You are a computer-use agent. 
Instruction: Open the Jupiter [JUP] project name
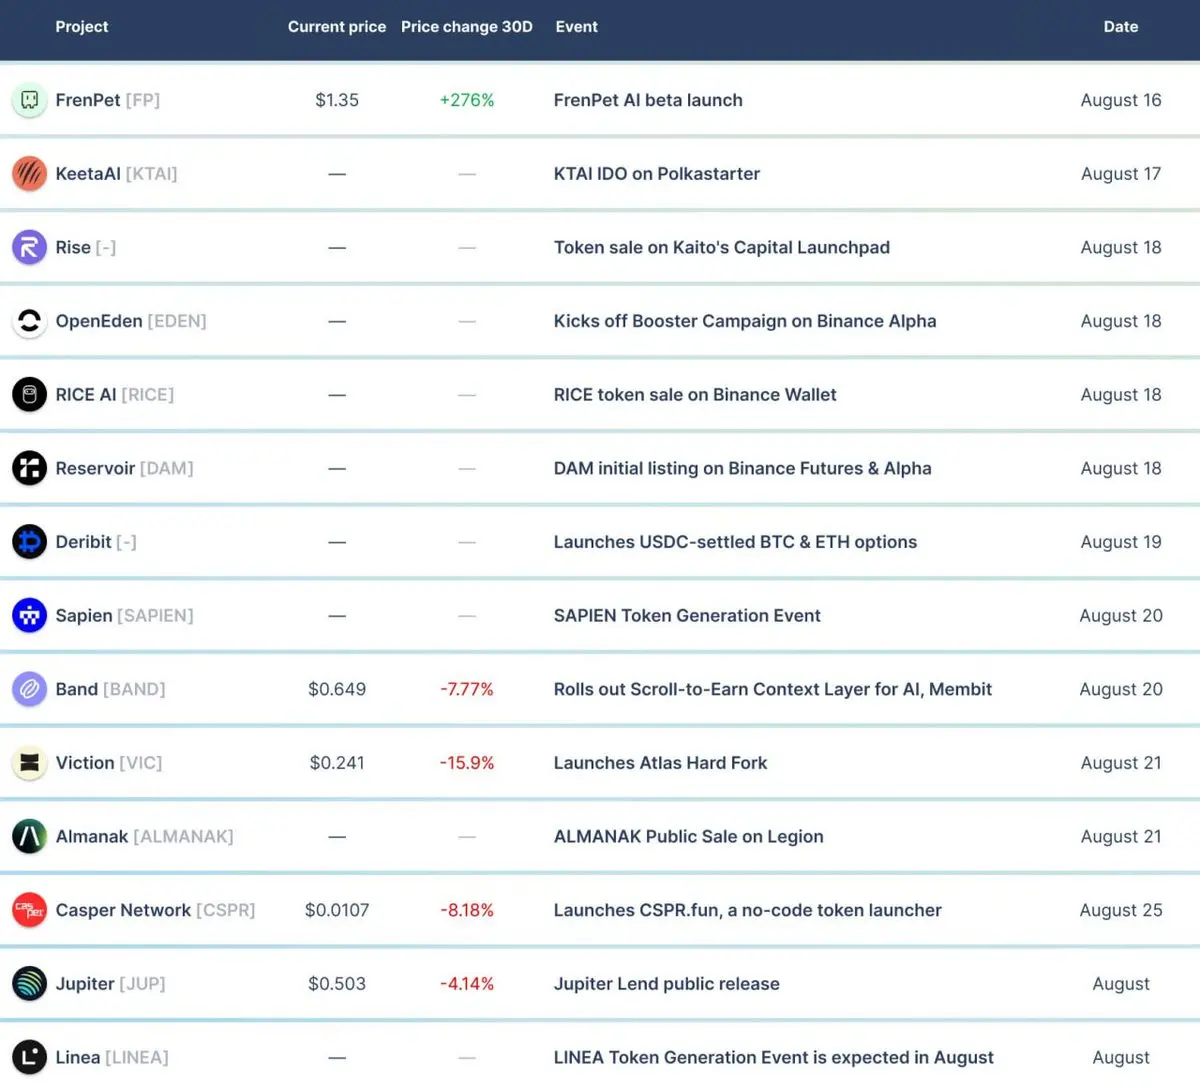(110, 984)
